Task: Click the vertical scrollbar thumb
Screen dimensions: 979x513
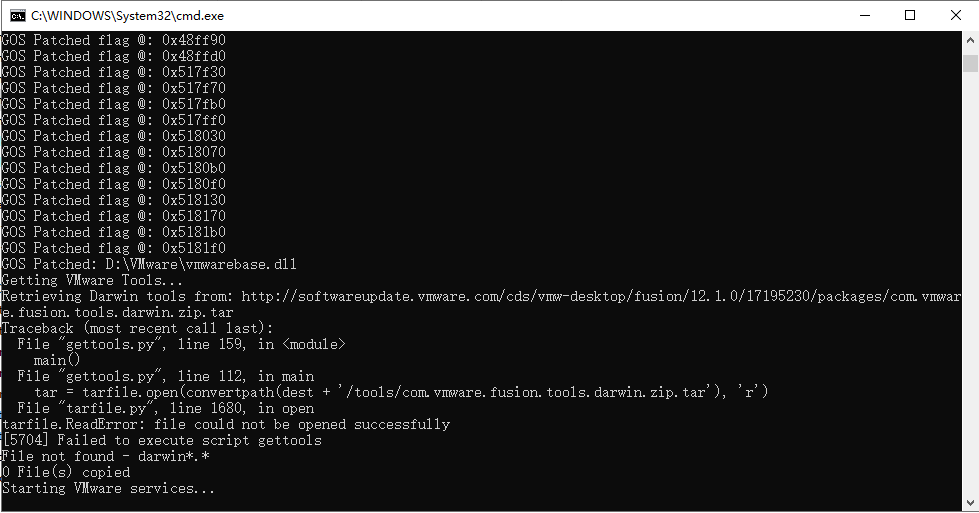Action: tap(970, 64)
